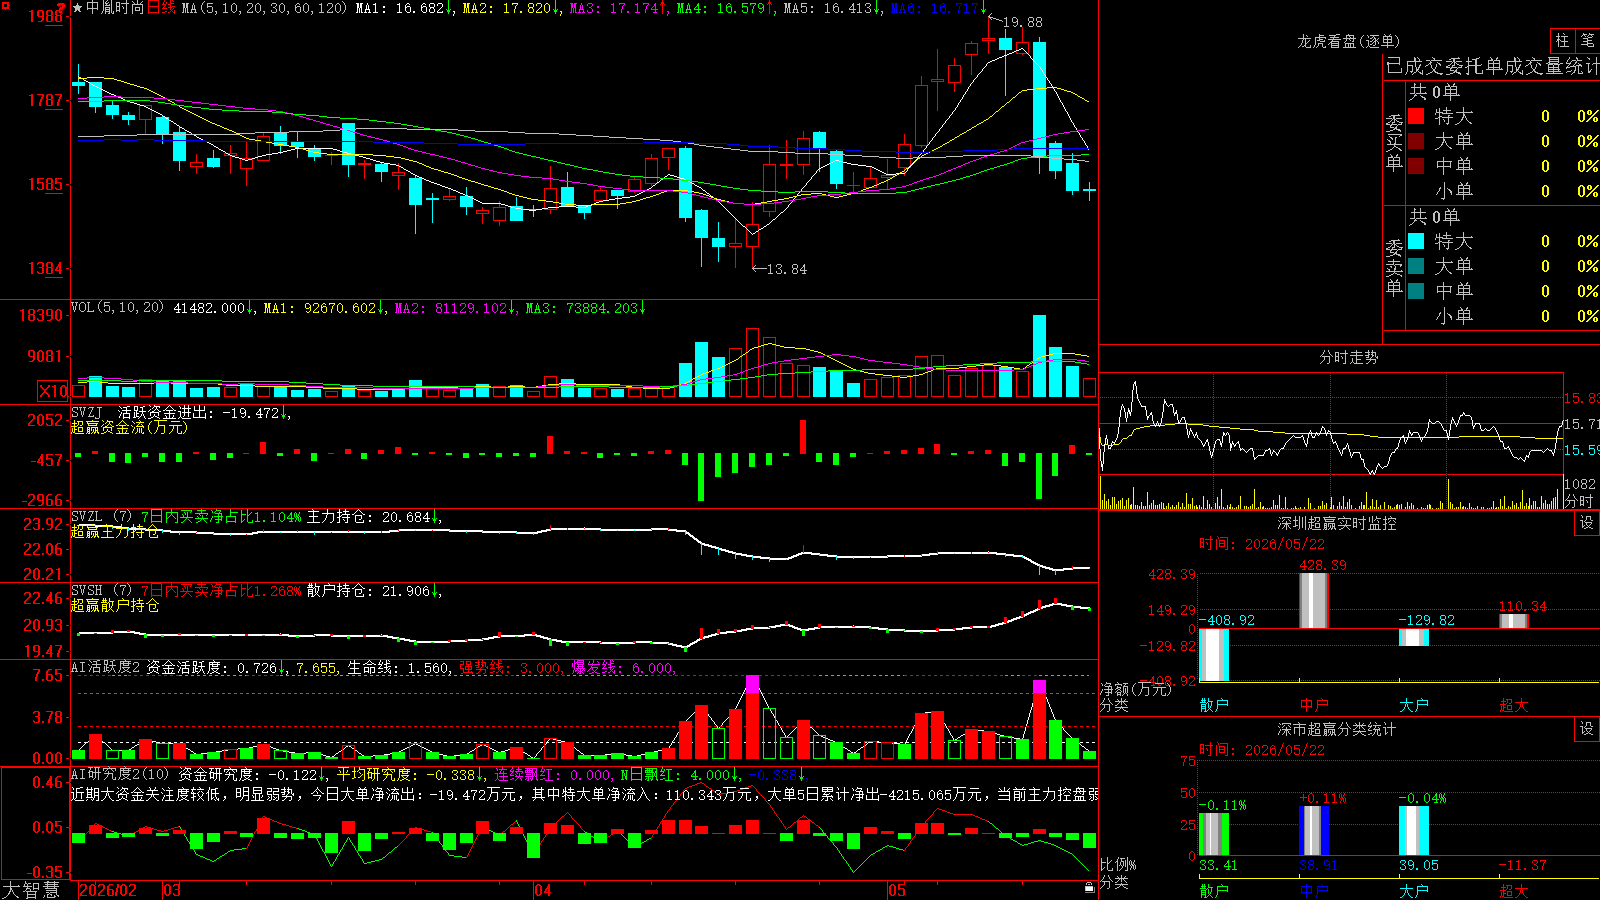Open 设 settings for 深市超赢分类统计
Screen dimensions: 1600x900
(x=1587, y=729)
